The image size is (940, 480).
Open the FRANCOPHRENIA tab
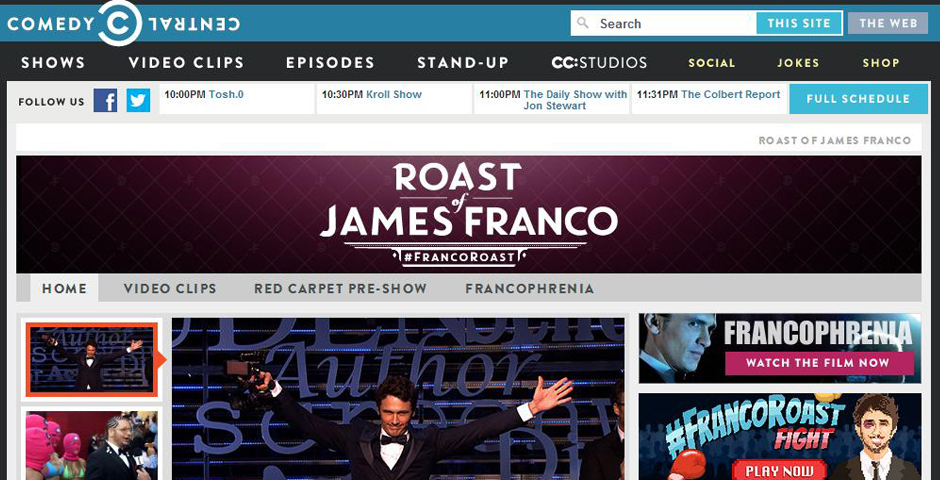(530, 288)
